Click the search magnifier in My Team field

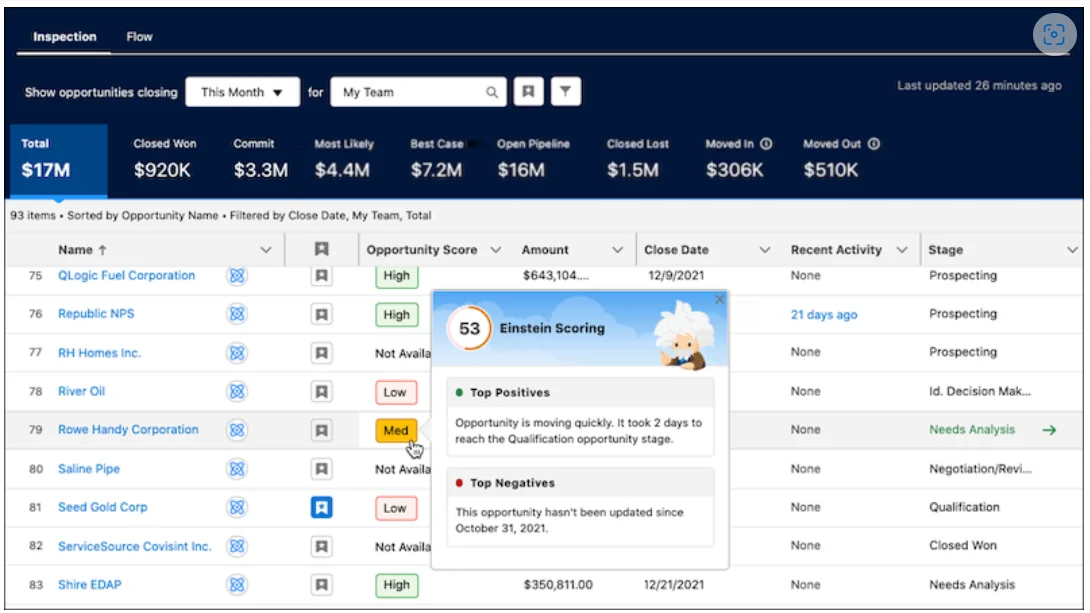(491, 92)
